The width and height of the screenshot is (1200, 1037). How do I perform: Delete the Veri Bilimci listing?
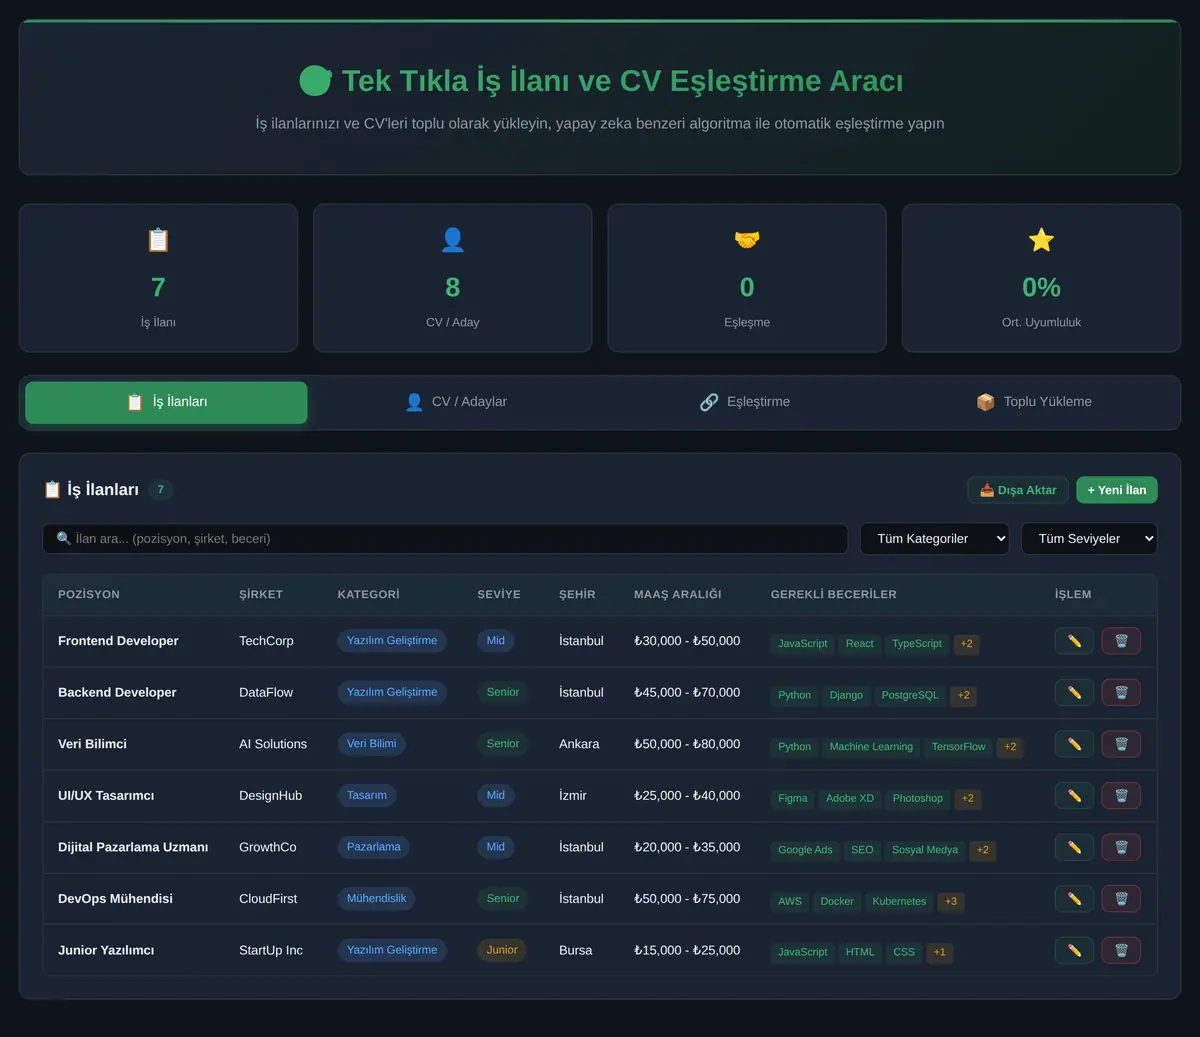click(x=1121, y=744)
